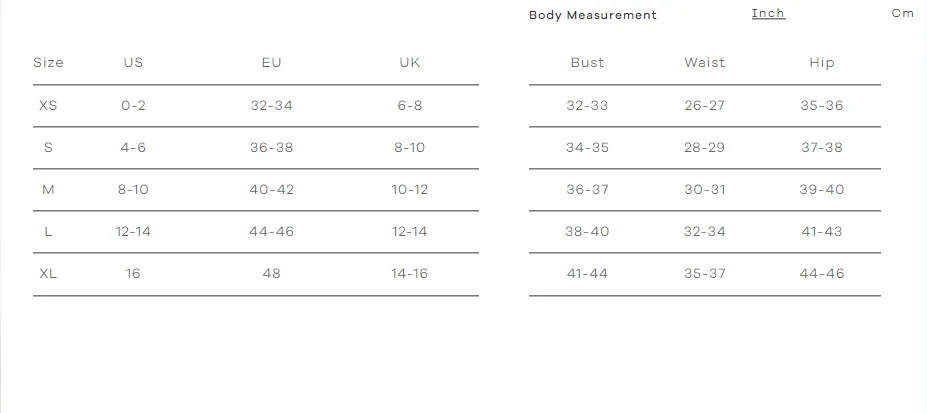The width and height of the screenshot is (927, 413).
Task: Select the M size row label
Action: coord(48,189)
